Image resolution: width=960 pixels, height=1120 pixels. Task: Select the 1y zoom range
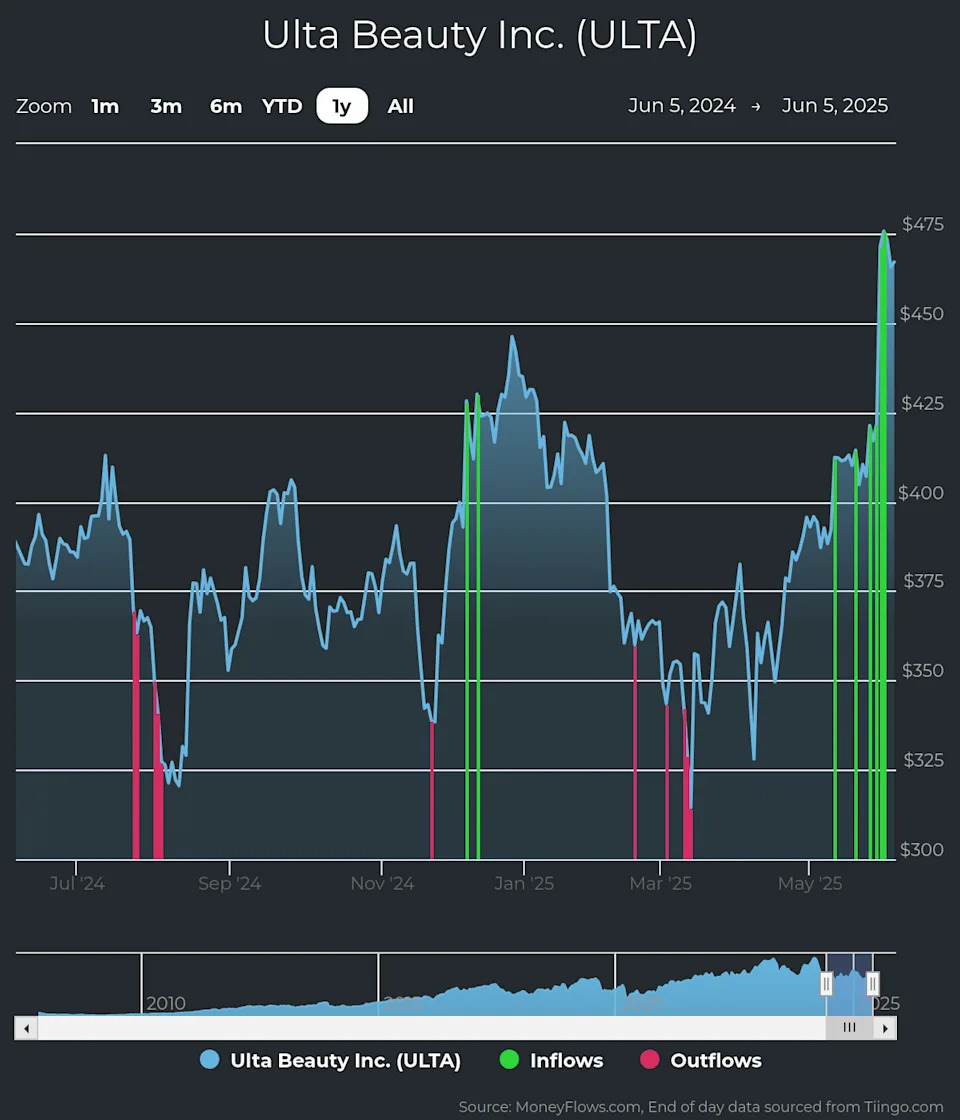pyautogui.click(x=342, y=106)
